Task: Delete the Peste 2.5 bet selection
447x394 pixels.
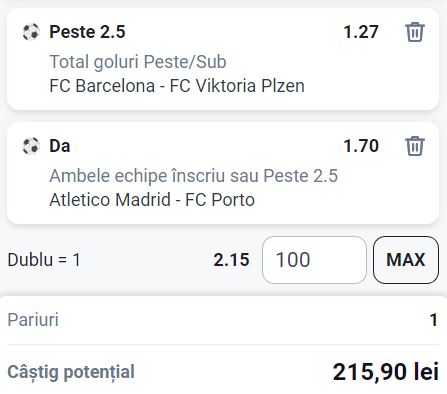Action: [x=415, y=32]
